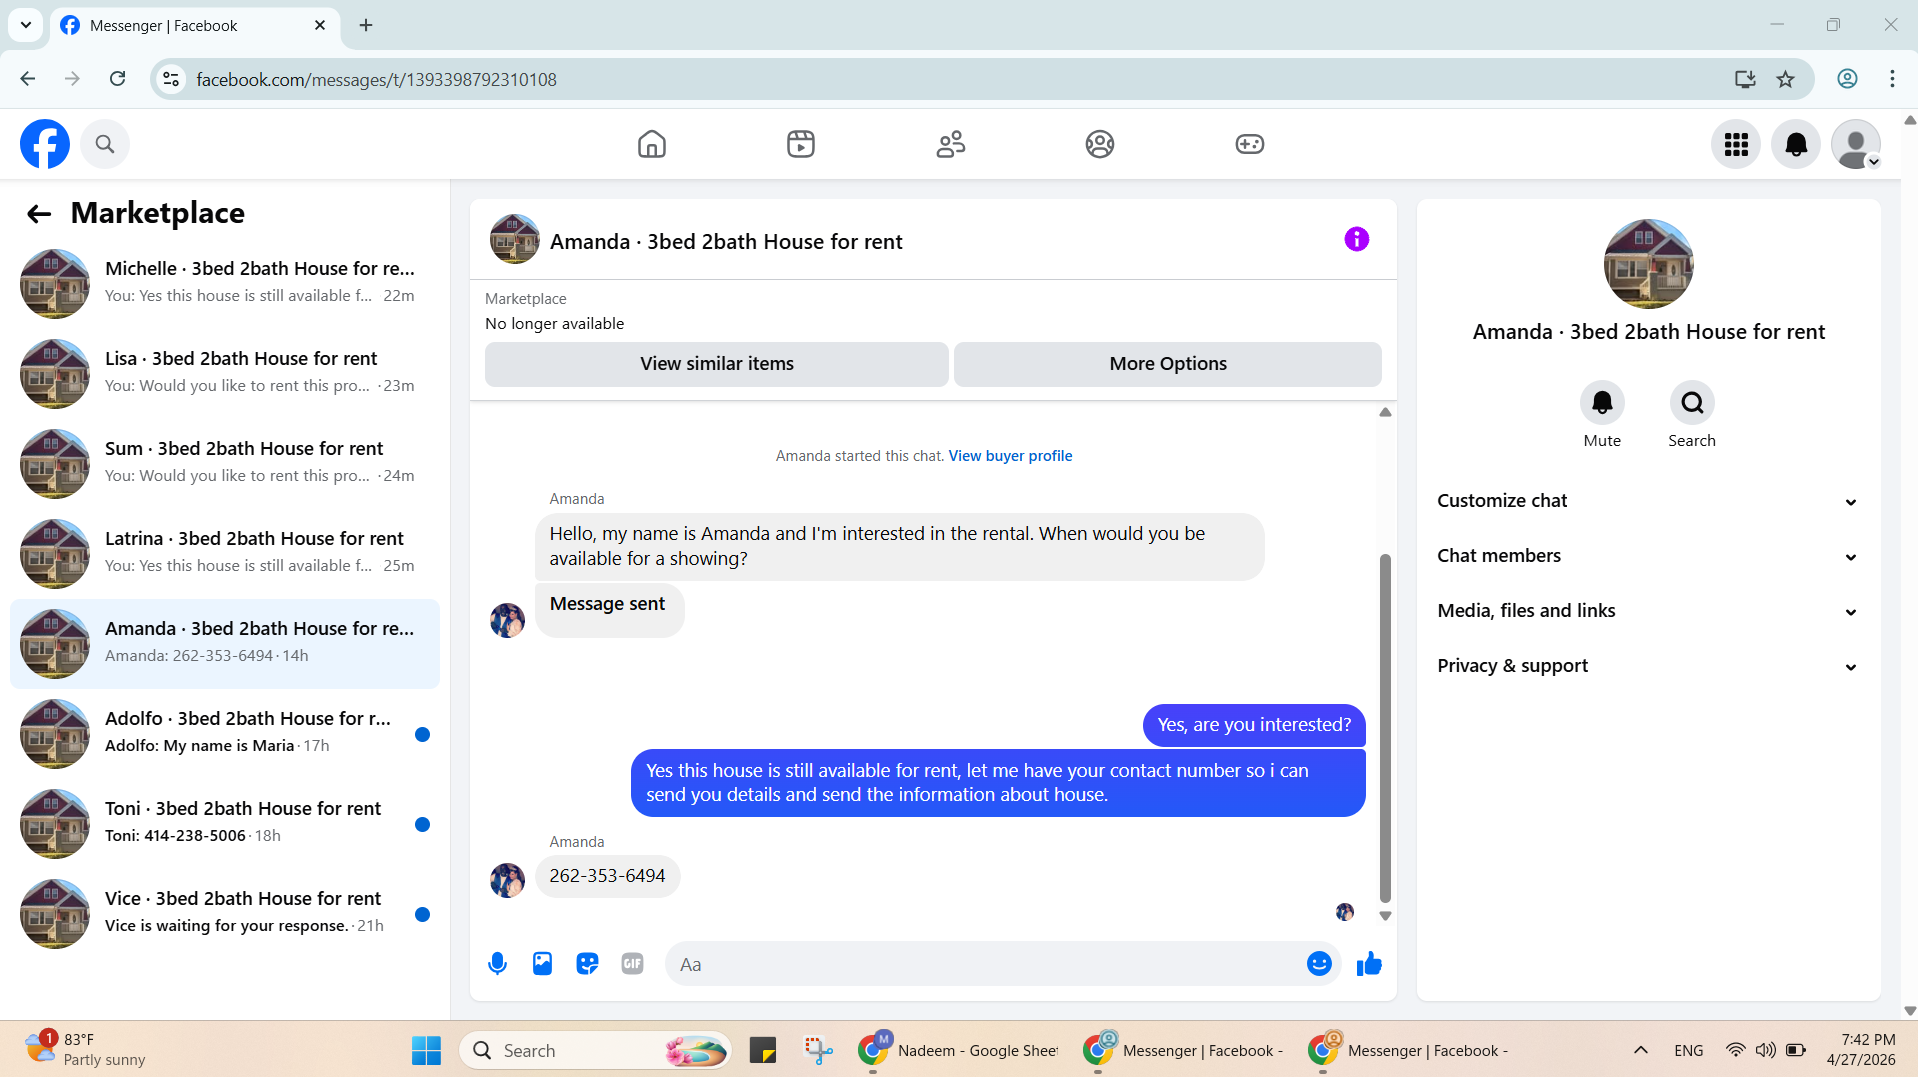
Task: Show hidden system tray icons chevron
Action: tap(1640, 1050)
